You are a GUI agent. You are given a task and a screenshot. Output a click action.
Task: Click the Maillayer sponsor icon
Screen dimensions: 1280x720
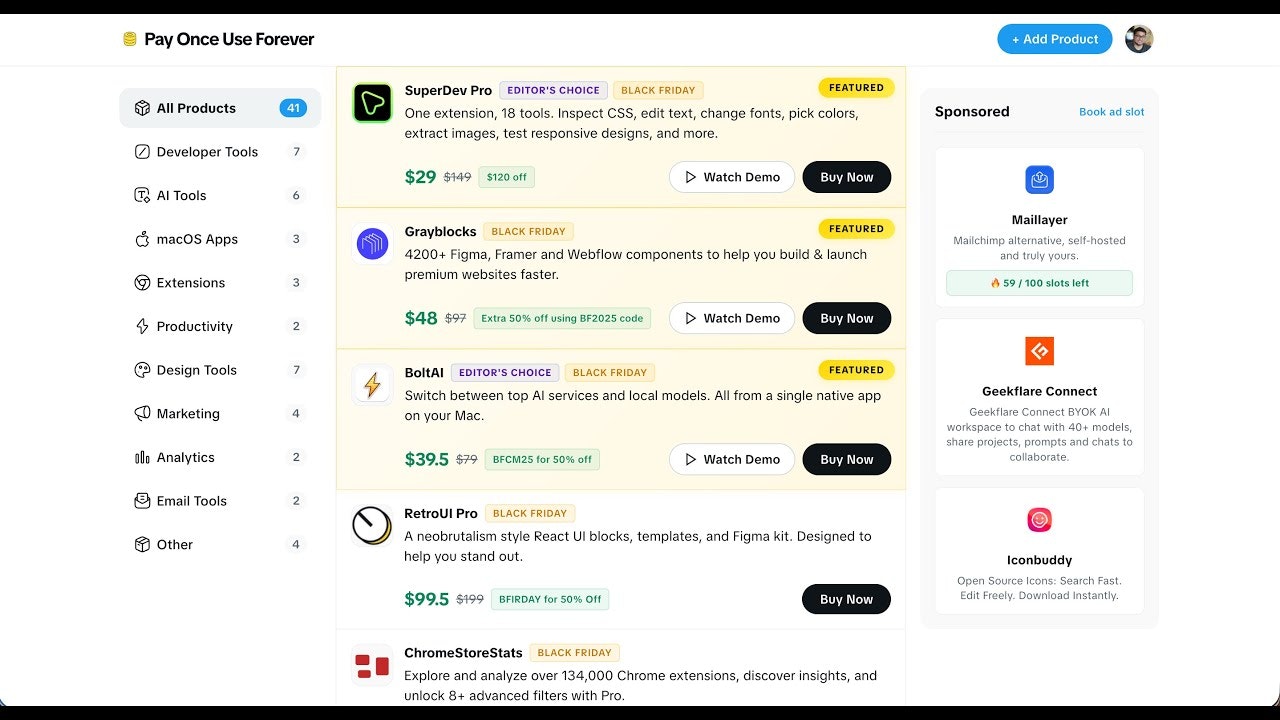[1039, 180]
